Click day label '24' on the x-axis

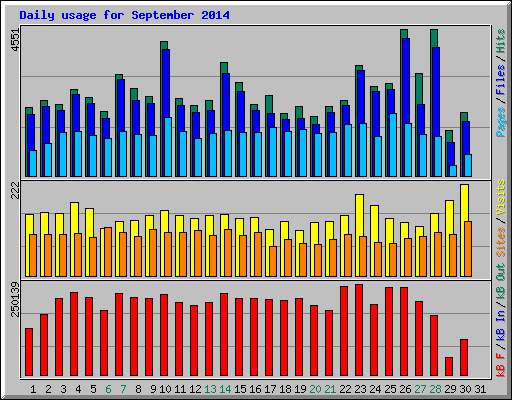click(375, 389)
